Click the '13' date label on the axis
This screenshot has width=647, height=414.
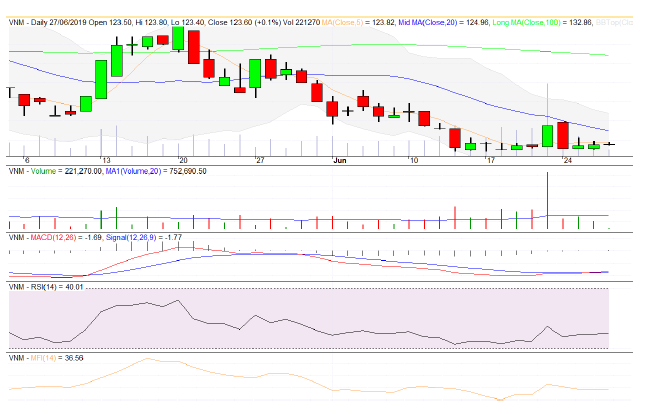tap(106, 161)
